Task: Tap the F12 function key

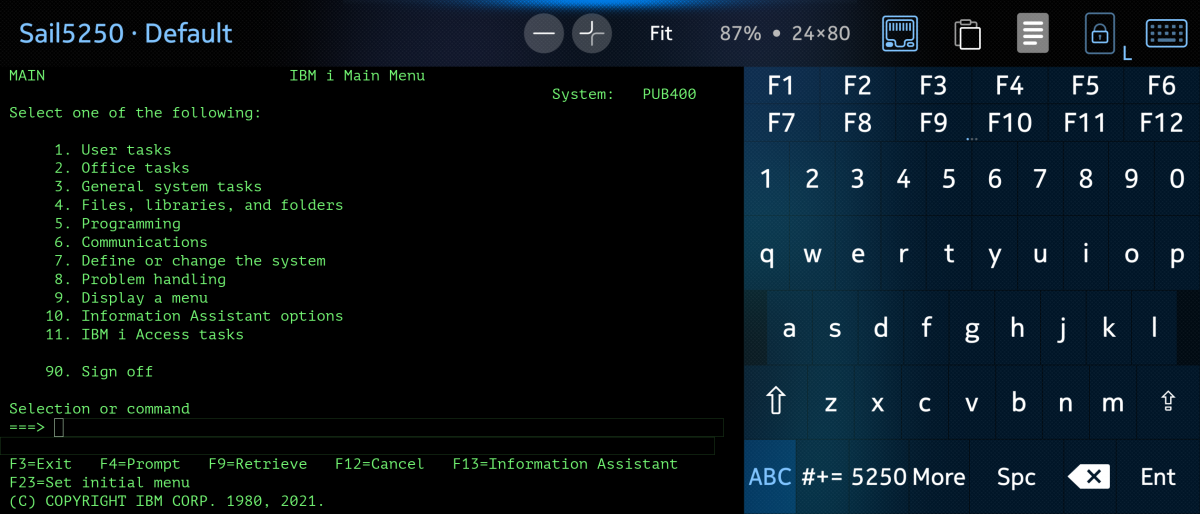Action: (1161, 123)
